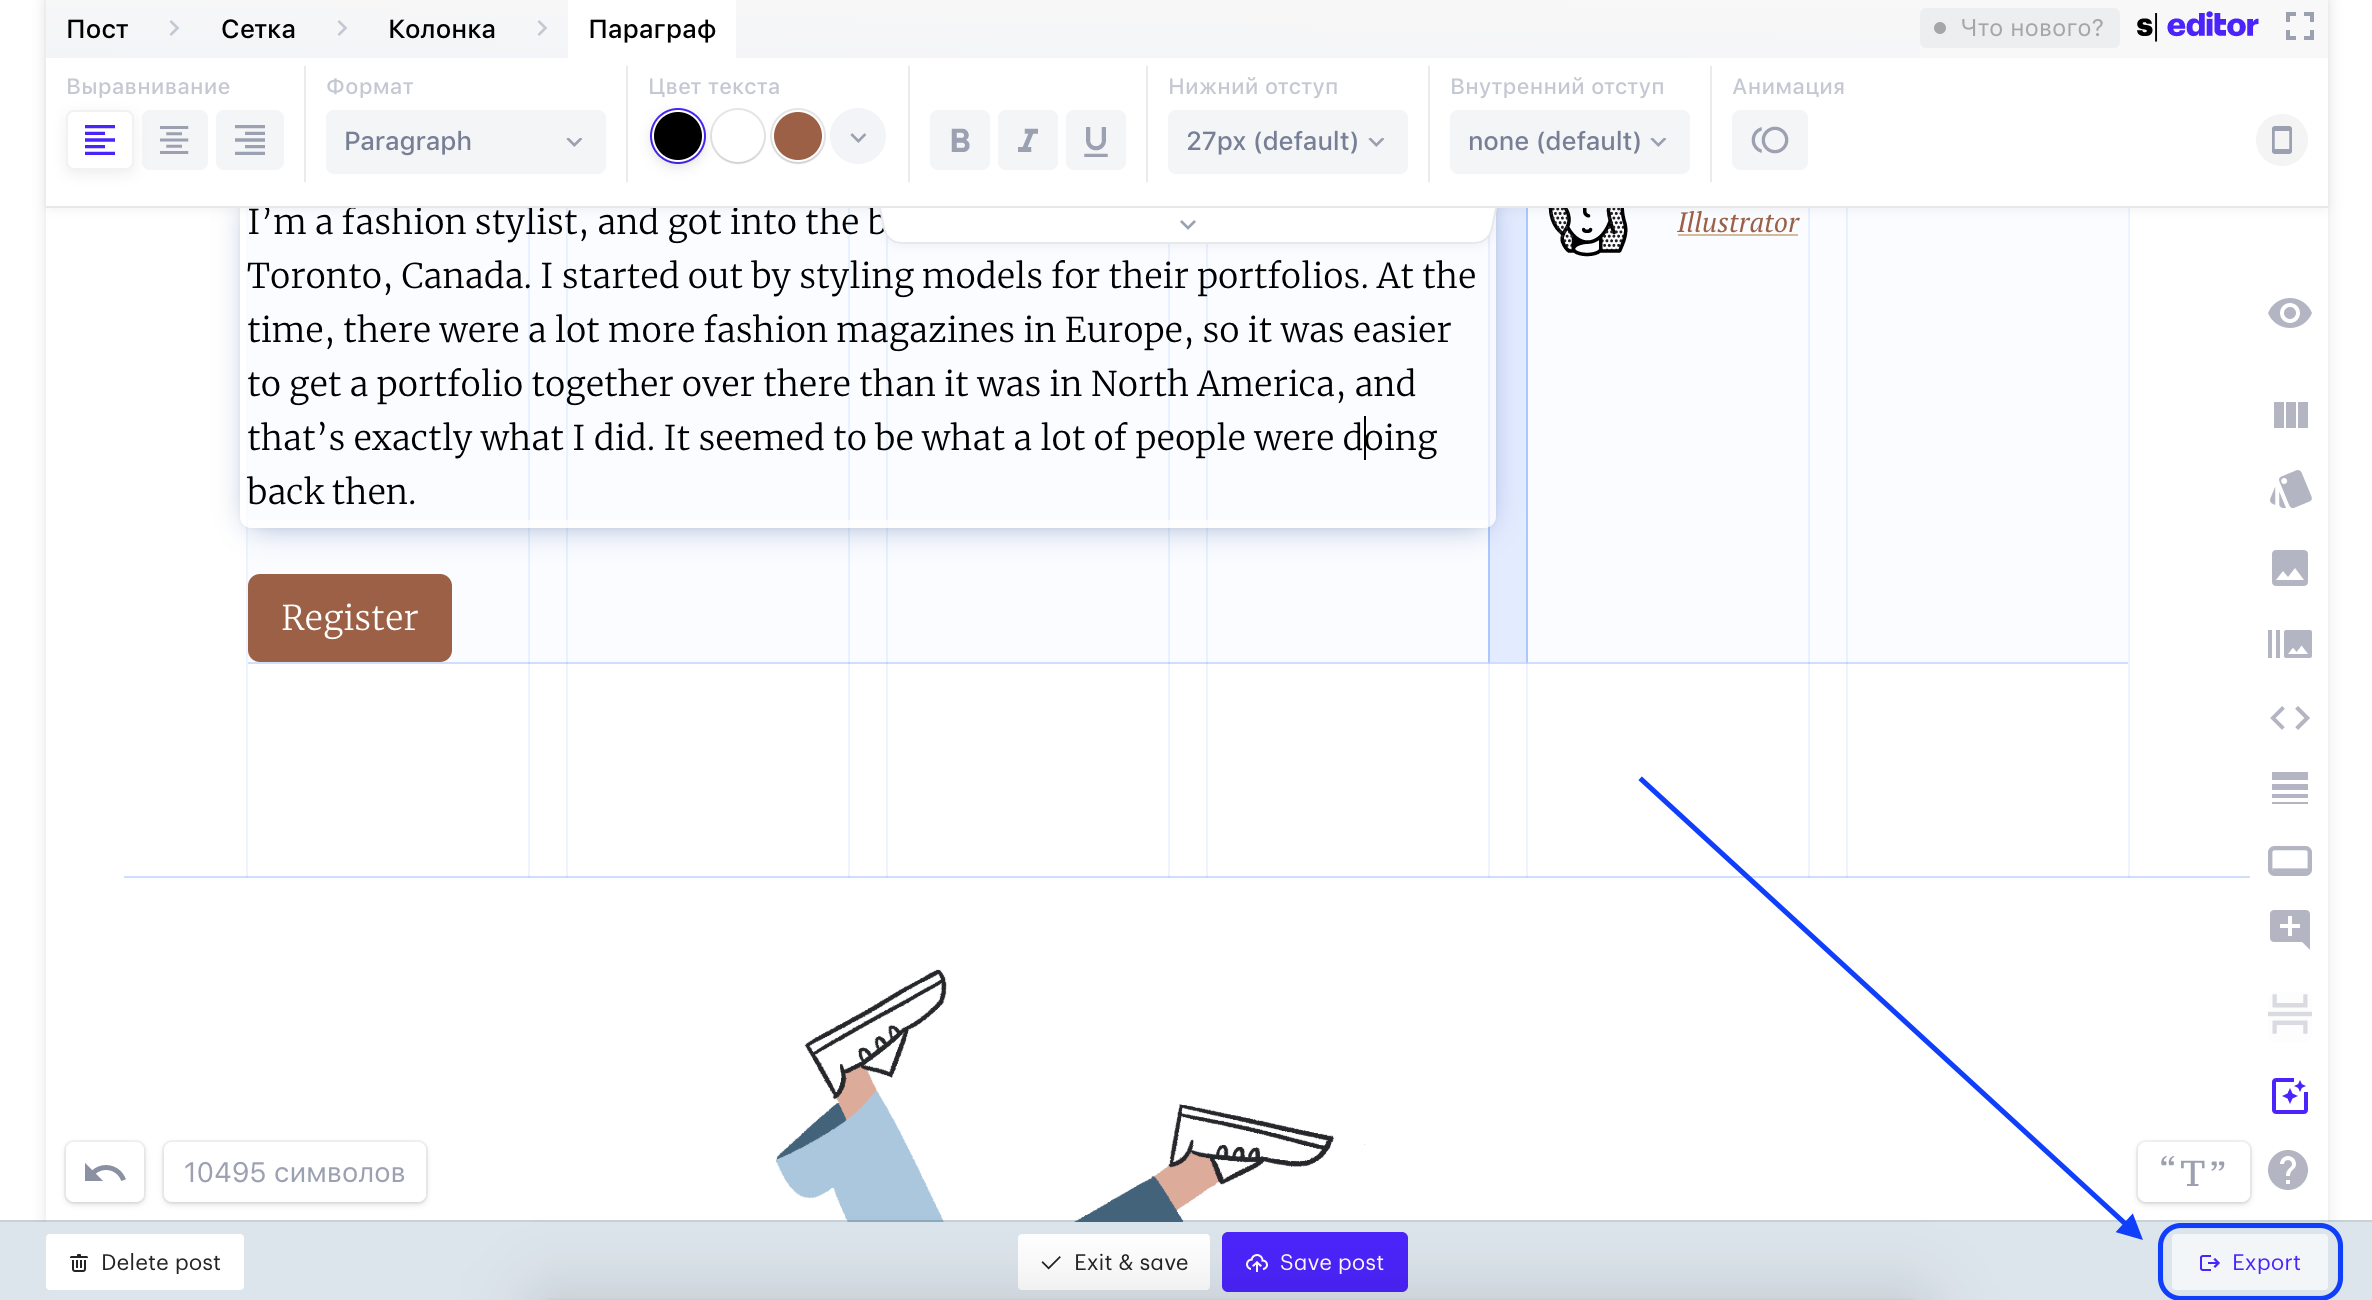Screen dimensions: 2372x1300
Task: Toggle italic text formatting
Action: coord(1027,140)
